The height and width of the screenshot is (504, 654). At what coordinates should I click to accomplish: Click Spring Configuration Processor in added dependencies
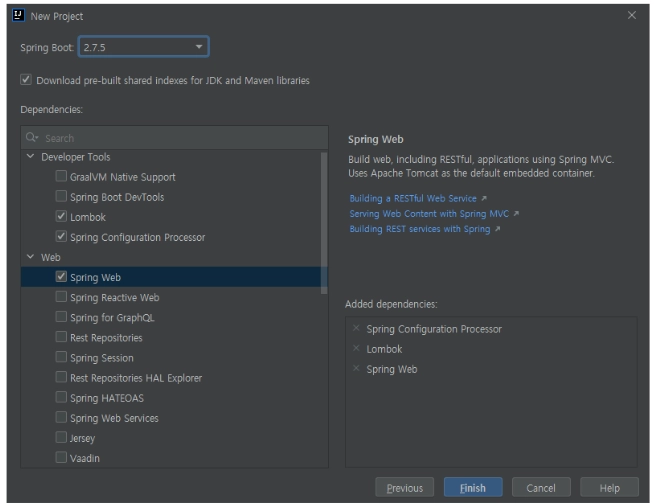[434, 329]
